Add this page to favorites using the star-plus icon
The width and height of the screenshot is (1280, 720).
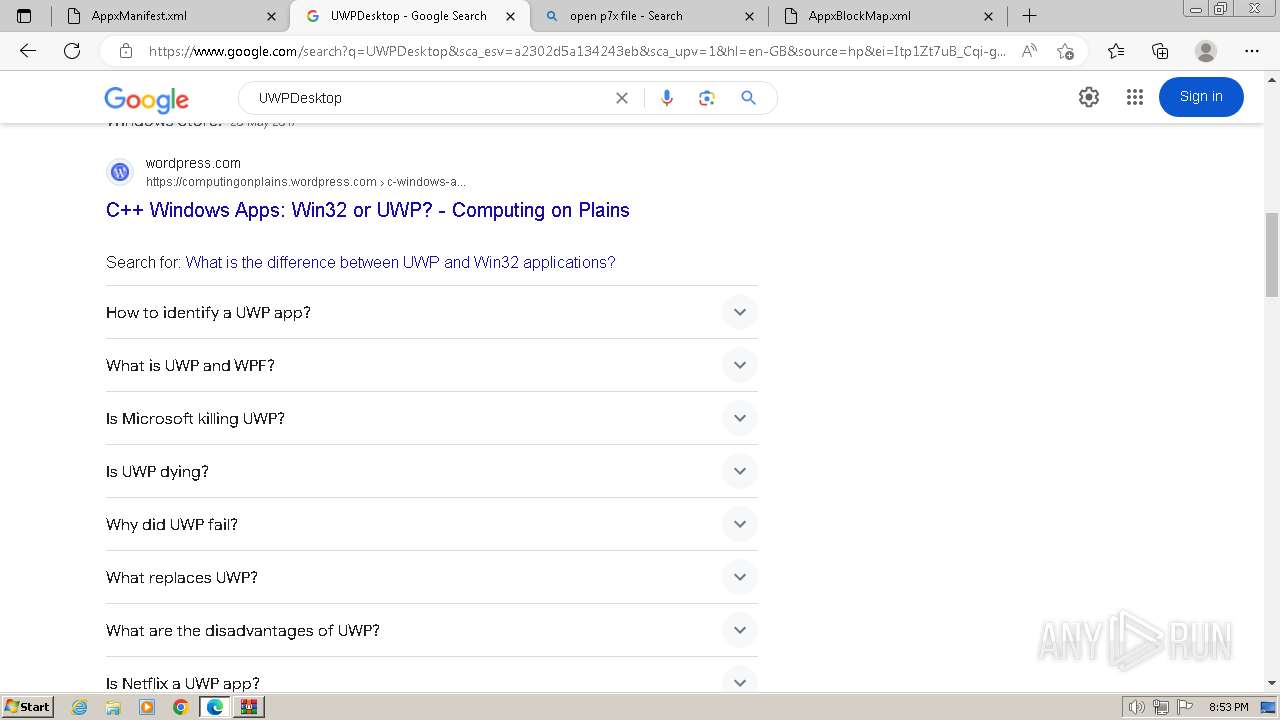pyautogui.click(x=1065, y=51)
